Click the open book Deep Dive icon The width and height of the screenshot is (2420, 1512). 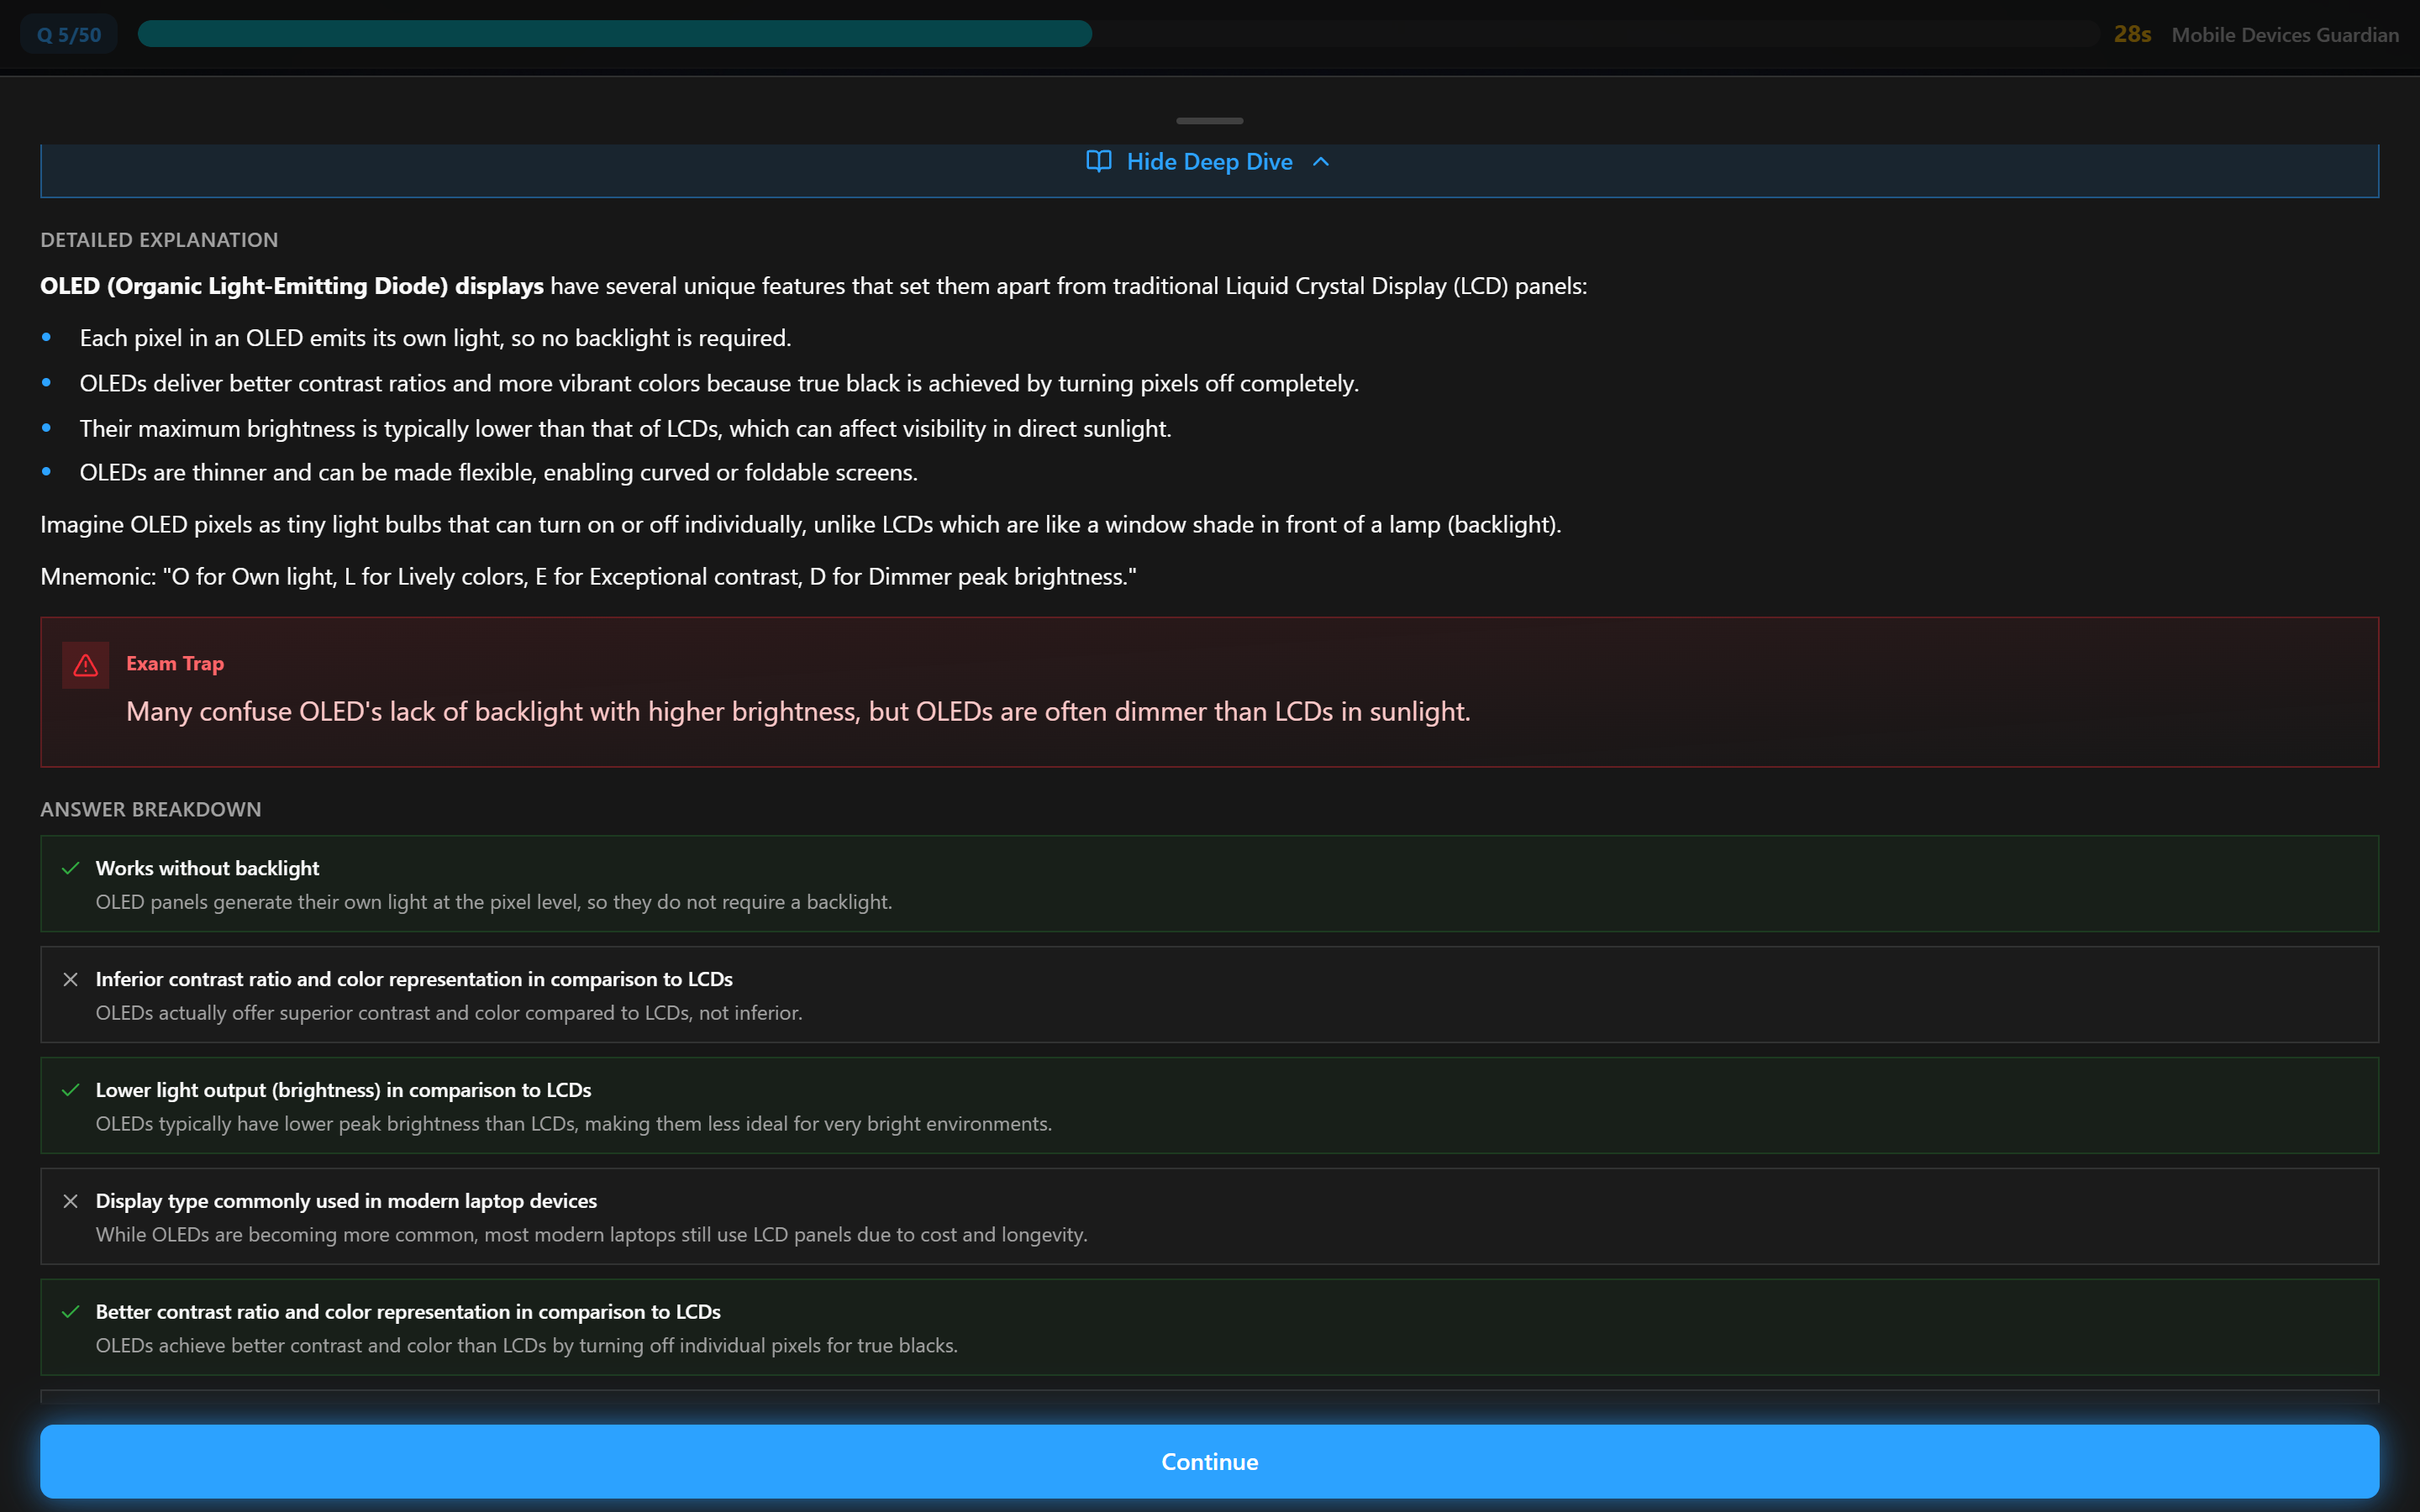click(1098, 161)
